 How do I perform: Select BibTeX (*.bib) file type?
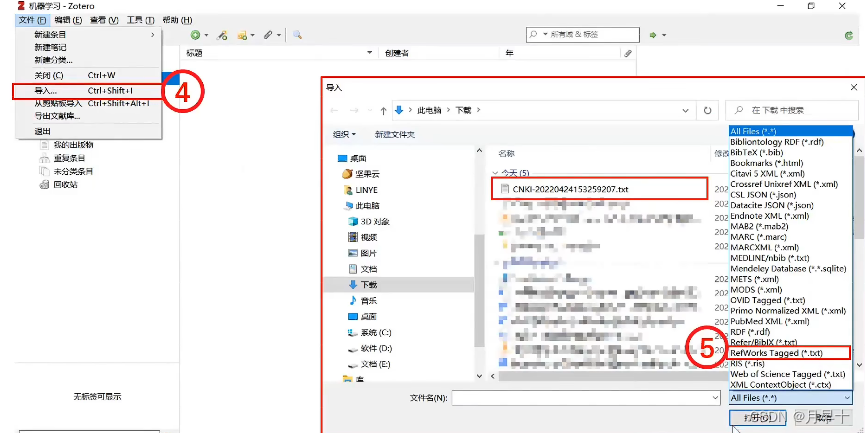click(x=791, y=152)
